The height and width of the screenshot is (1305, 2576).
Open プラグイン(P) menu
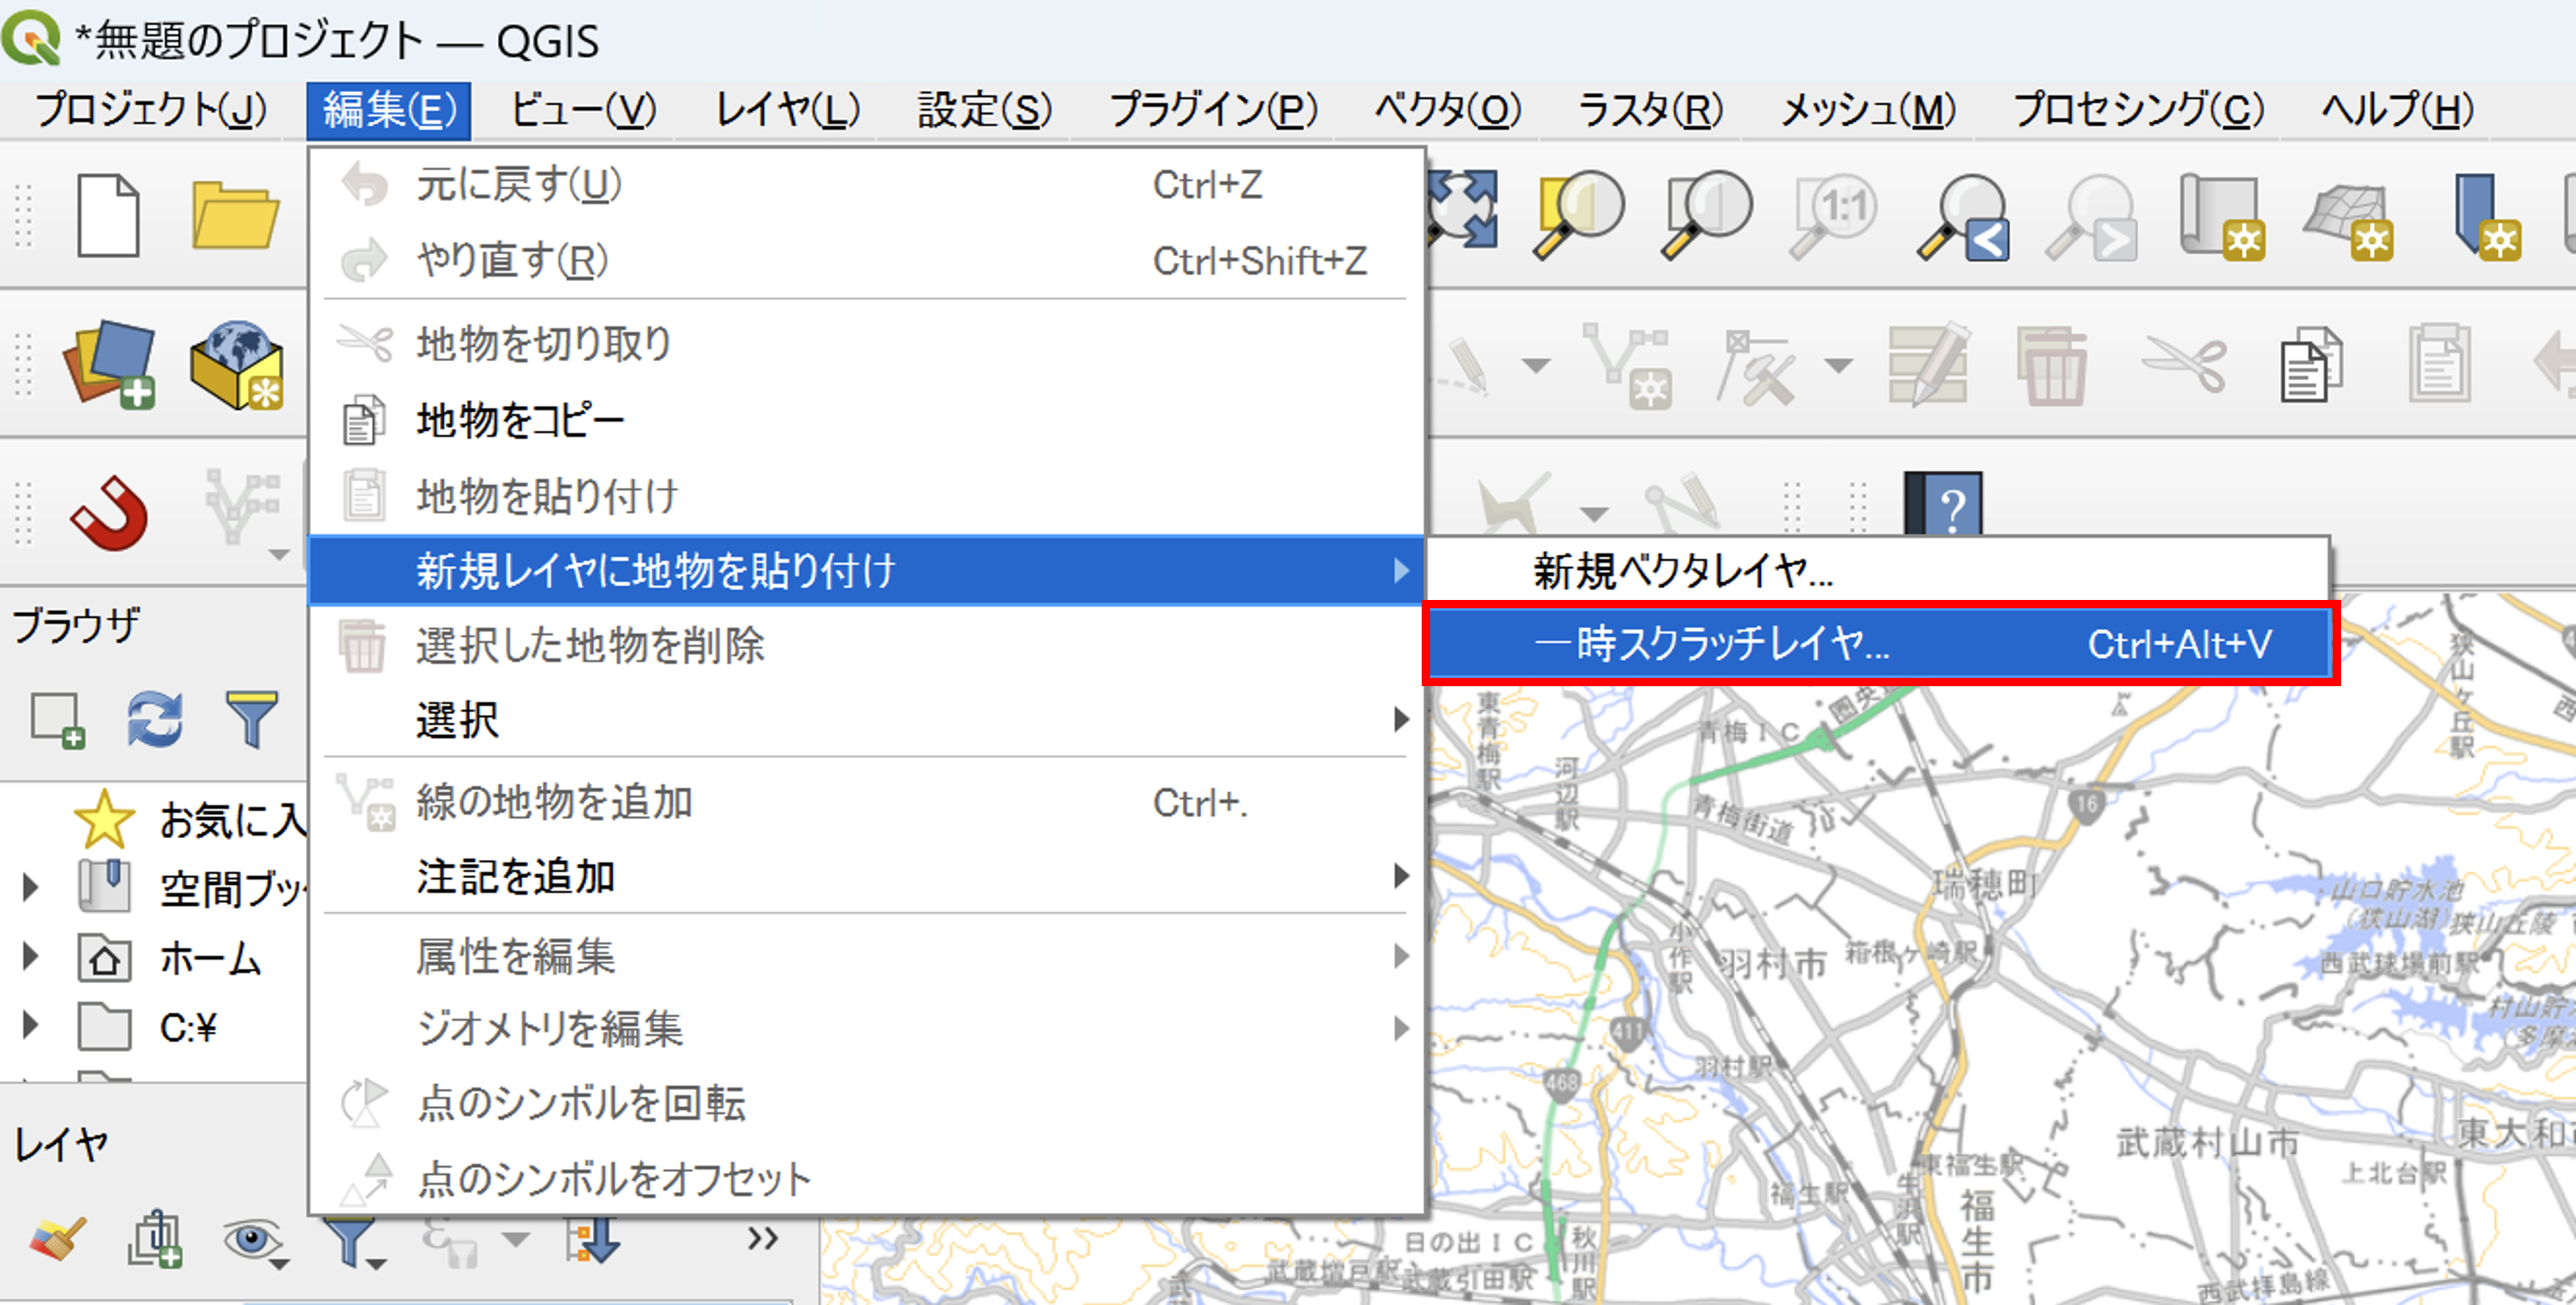(1214, 109)
